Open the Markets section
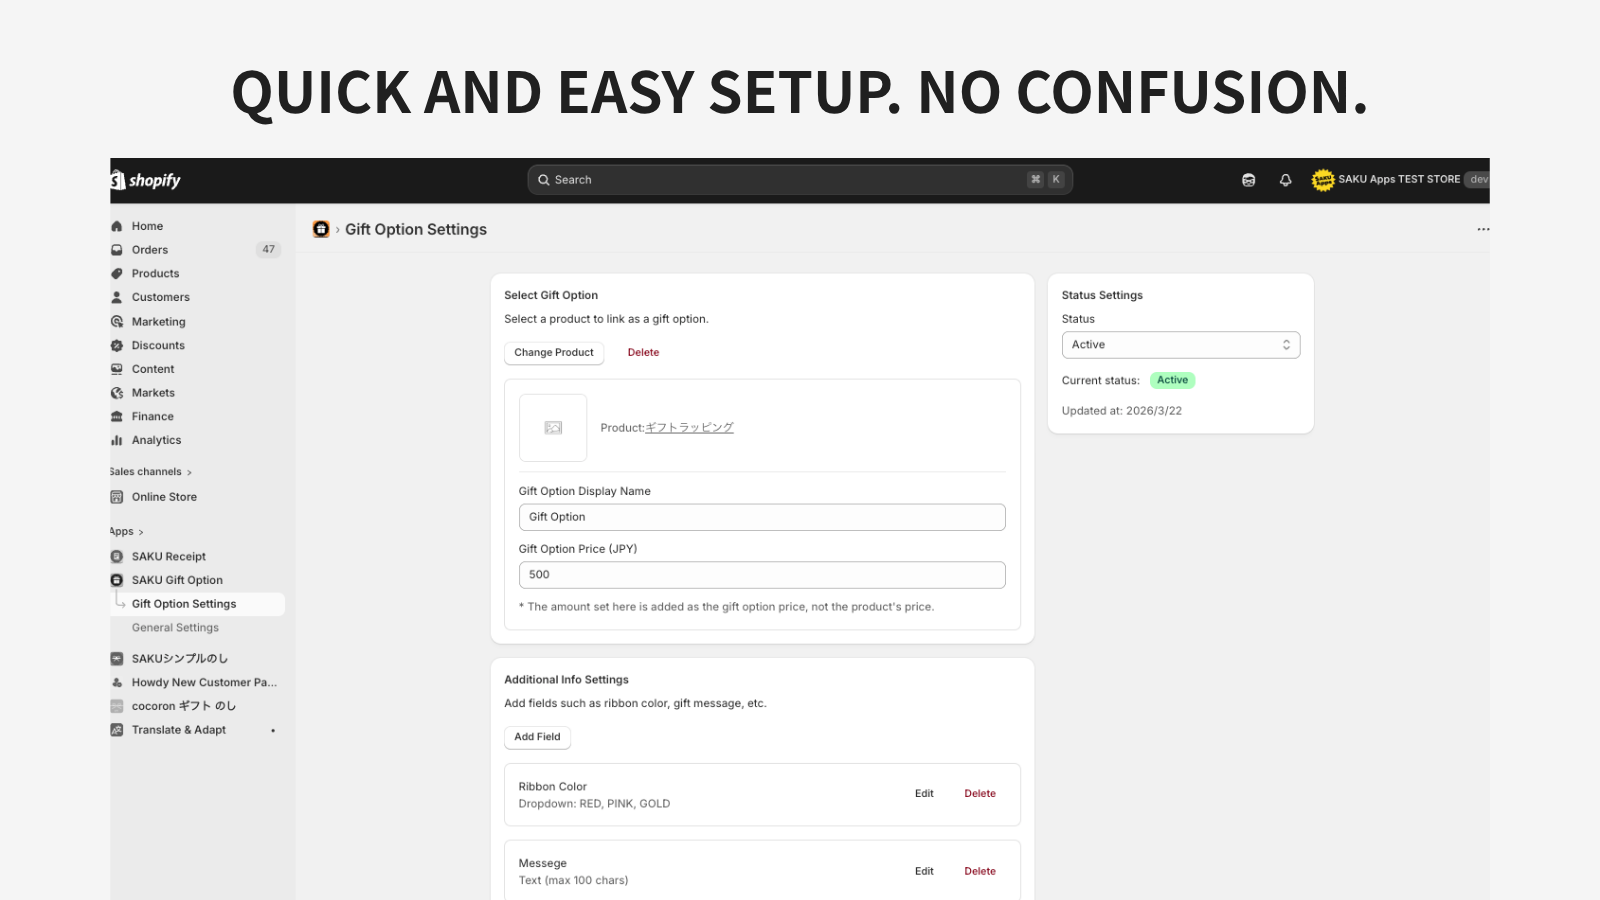The height and width of the screenshot is (900, 1600). [x=154, y=392]
